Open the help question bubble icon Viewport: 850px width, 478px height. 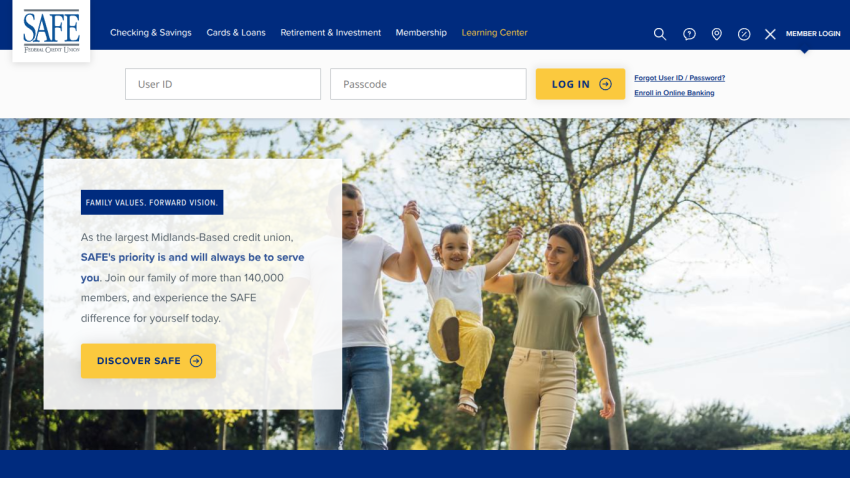coord(689,34)
